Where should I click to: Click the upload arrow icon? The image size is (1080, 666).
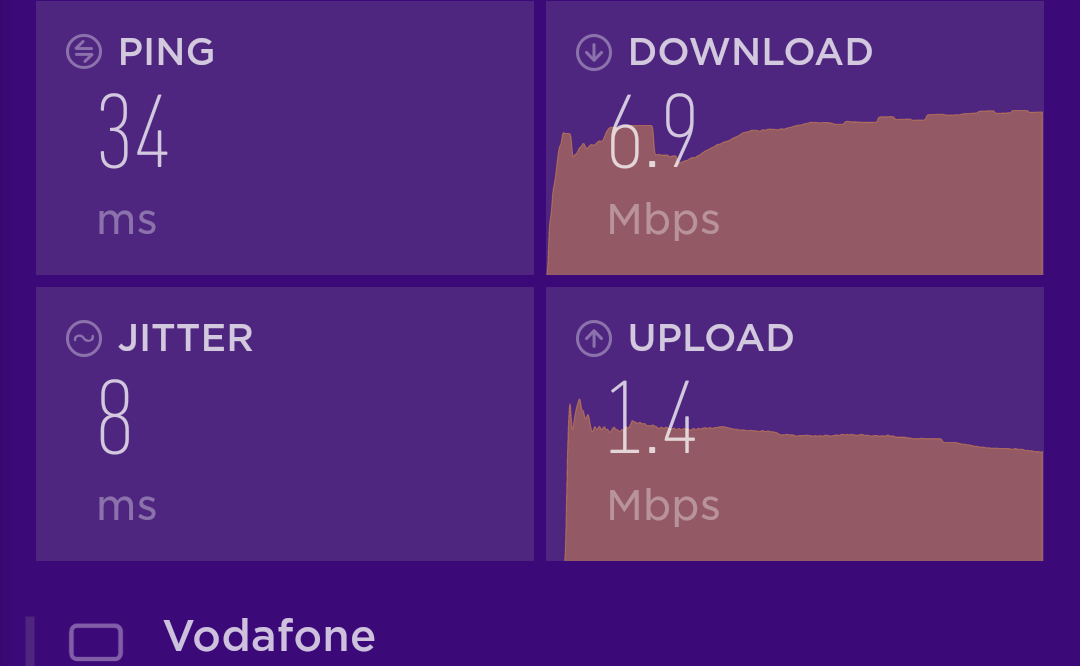point(594,338)
